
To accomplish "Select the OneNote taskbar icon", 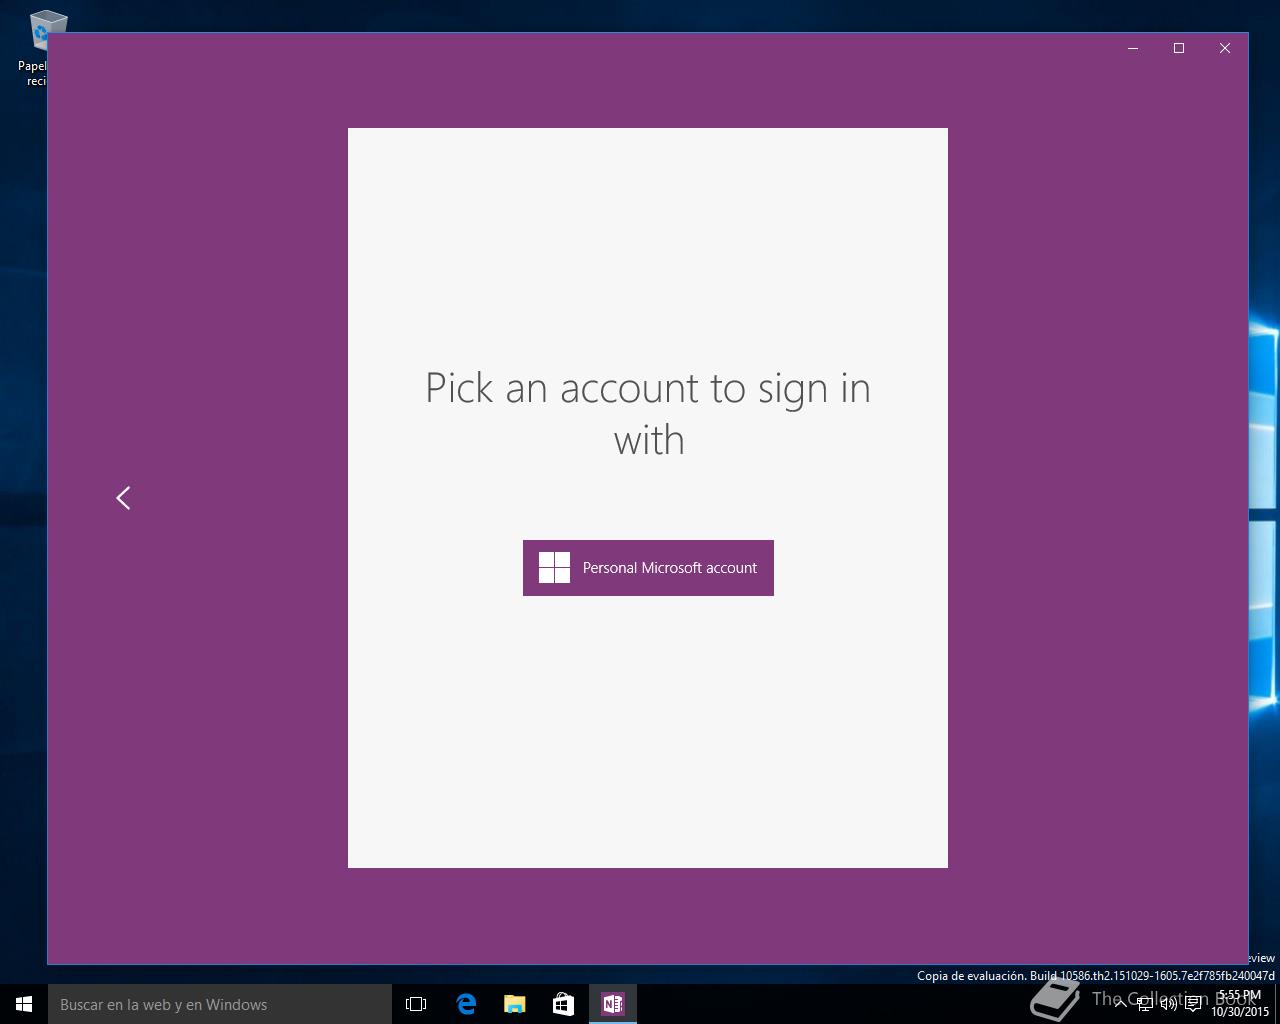I will tap(613, 1004).
